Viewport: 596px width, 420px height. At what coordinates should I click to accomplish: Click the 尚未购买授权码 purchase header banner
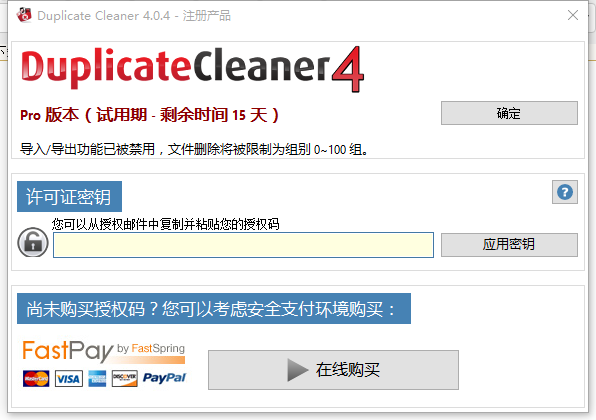pyautogui.click(x=214, y=309)
